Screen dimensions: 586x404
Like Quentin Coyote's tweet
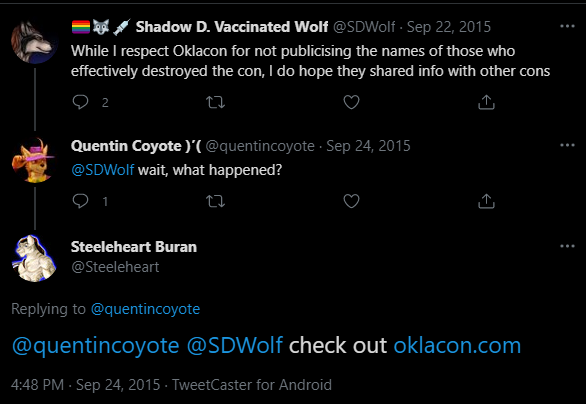(351, 201)
